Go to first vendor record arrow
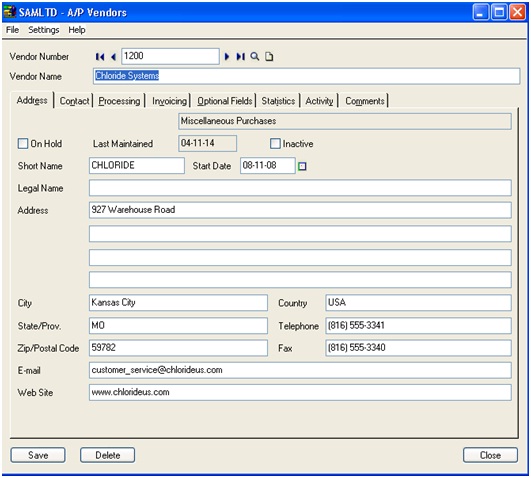The height and width of the screenshot is (478, 531). pyautogui.click(x=100, y=57)
